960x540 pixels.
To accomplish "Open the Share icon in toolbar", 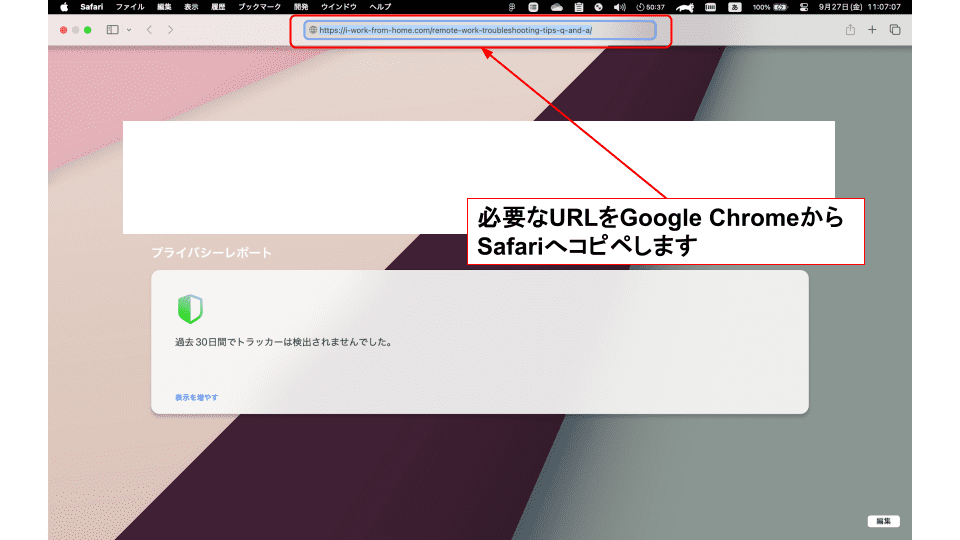I will click(x=850, y=30).
